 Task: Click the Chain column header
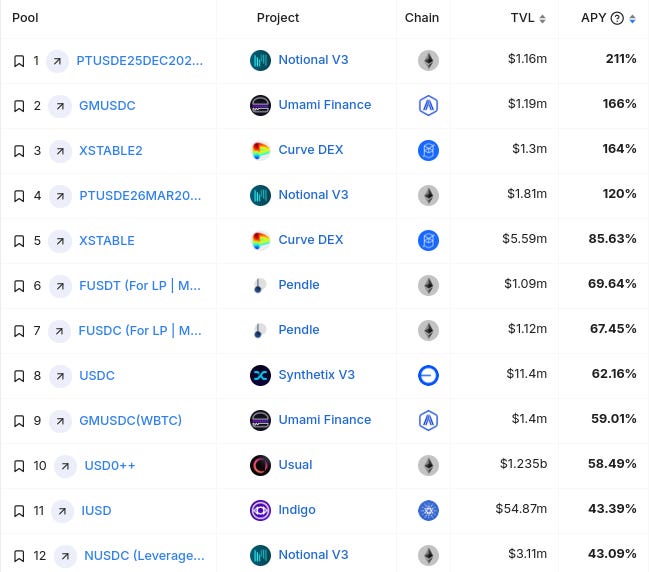tap(422, 18)
